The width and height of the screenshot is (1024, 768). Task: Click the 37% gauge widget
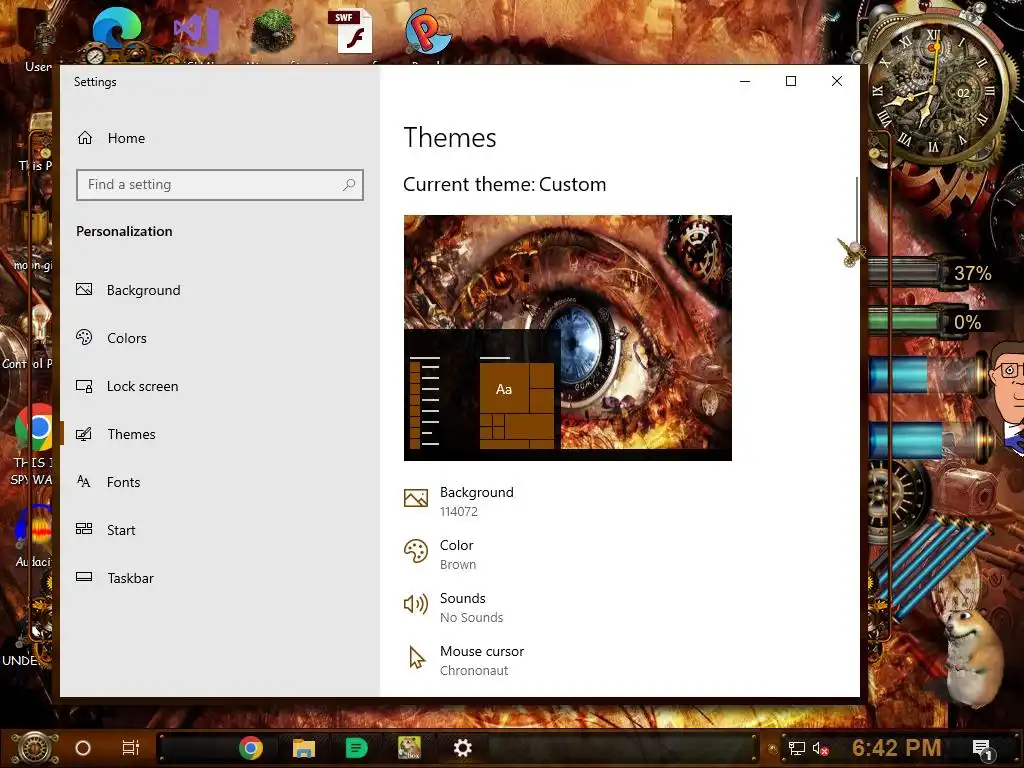coord(932,272)
